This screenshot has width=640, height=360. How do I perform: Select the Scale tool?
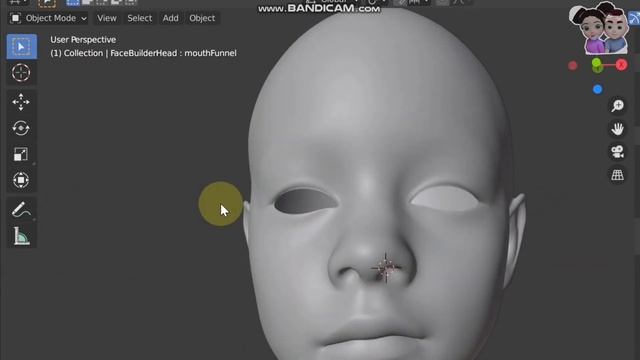pos(21,154)
